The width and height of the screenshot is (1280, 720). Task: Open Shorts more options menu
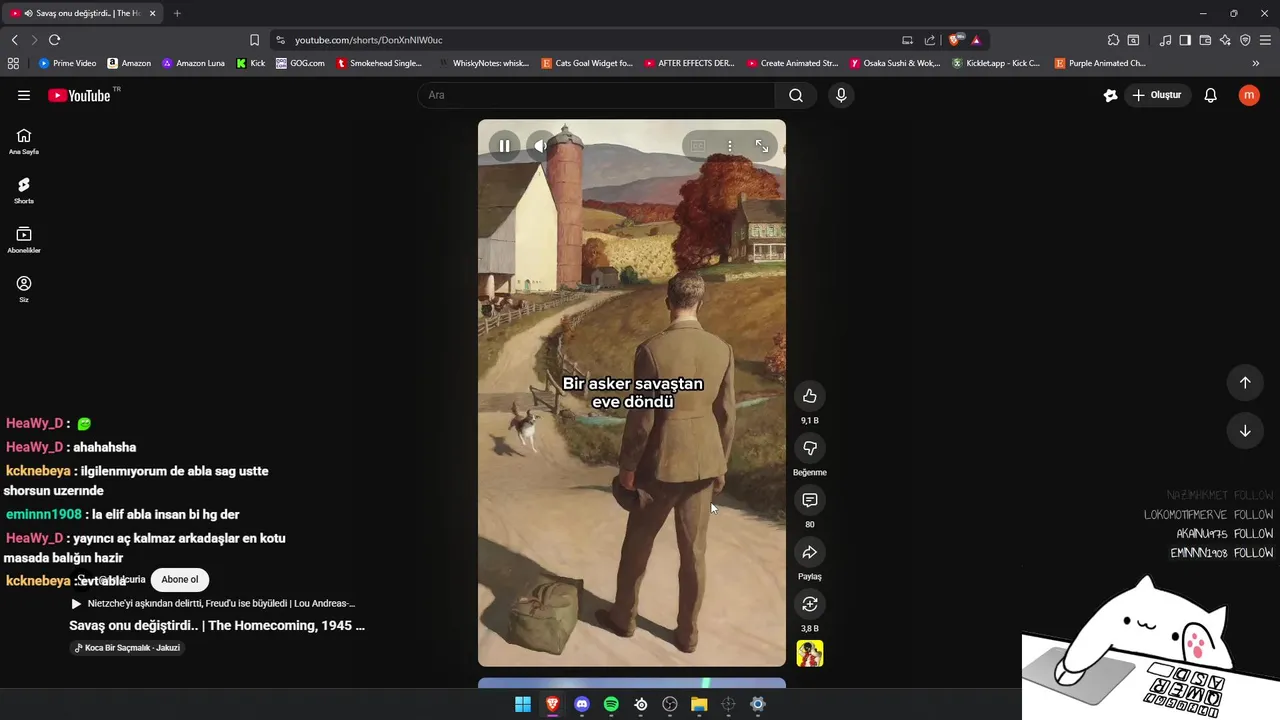coord(730,146)
